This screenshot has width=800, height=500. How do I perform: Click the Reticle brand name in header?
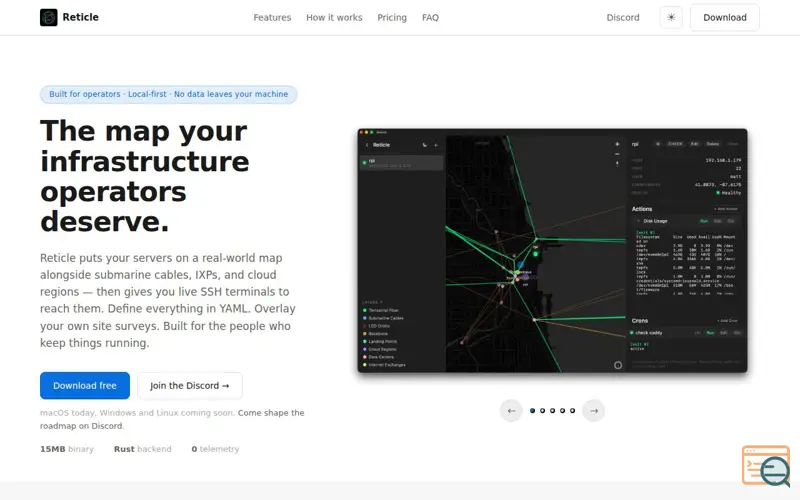coord(81,17)
